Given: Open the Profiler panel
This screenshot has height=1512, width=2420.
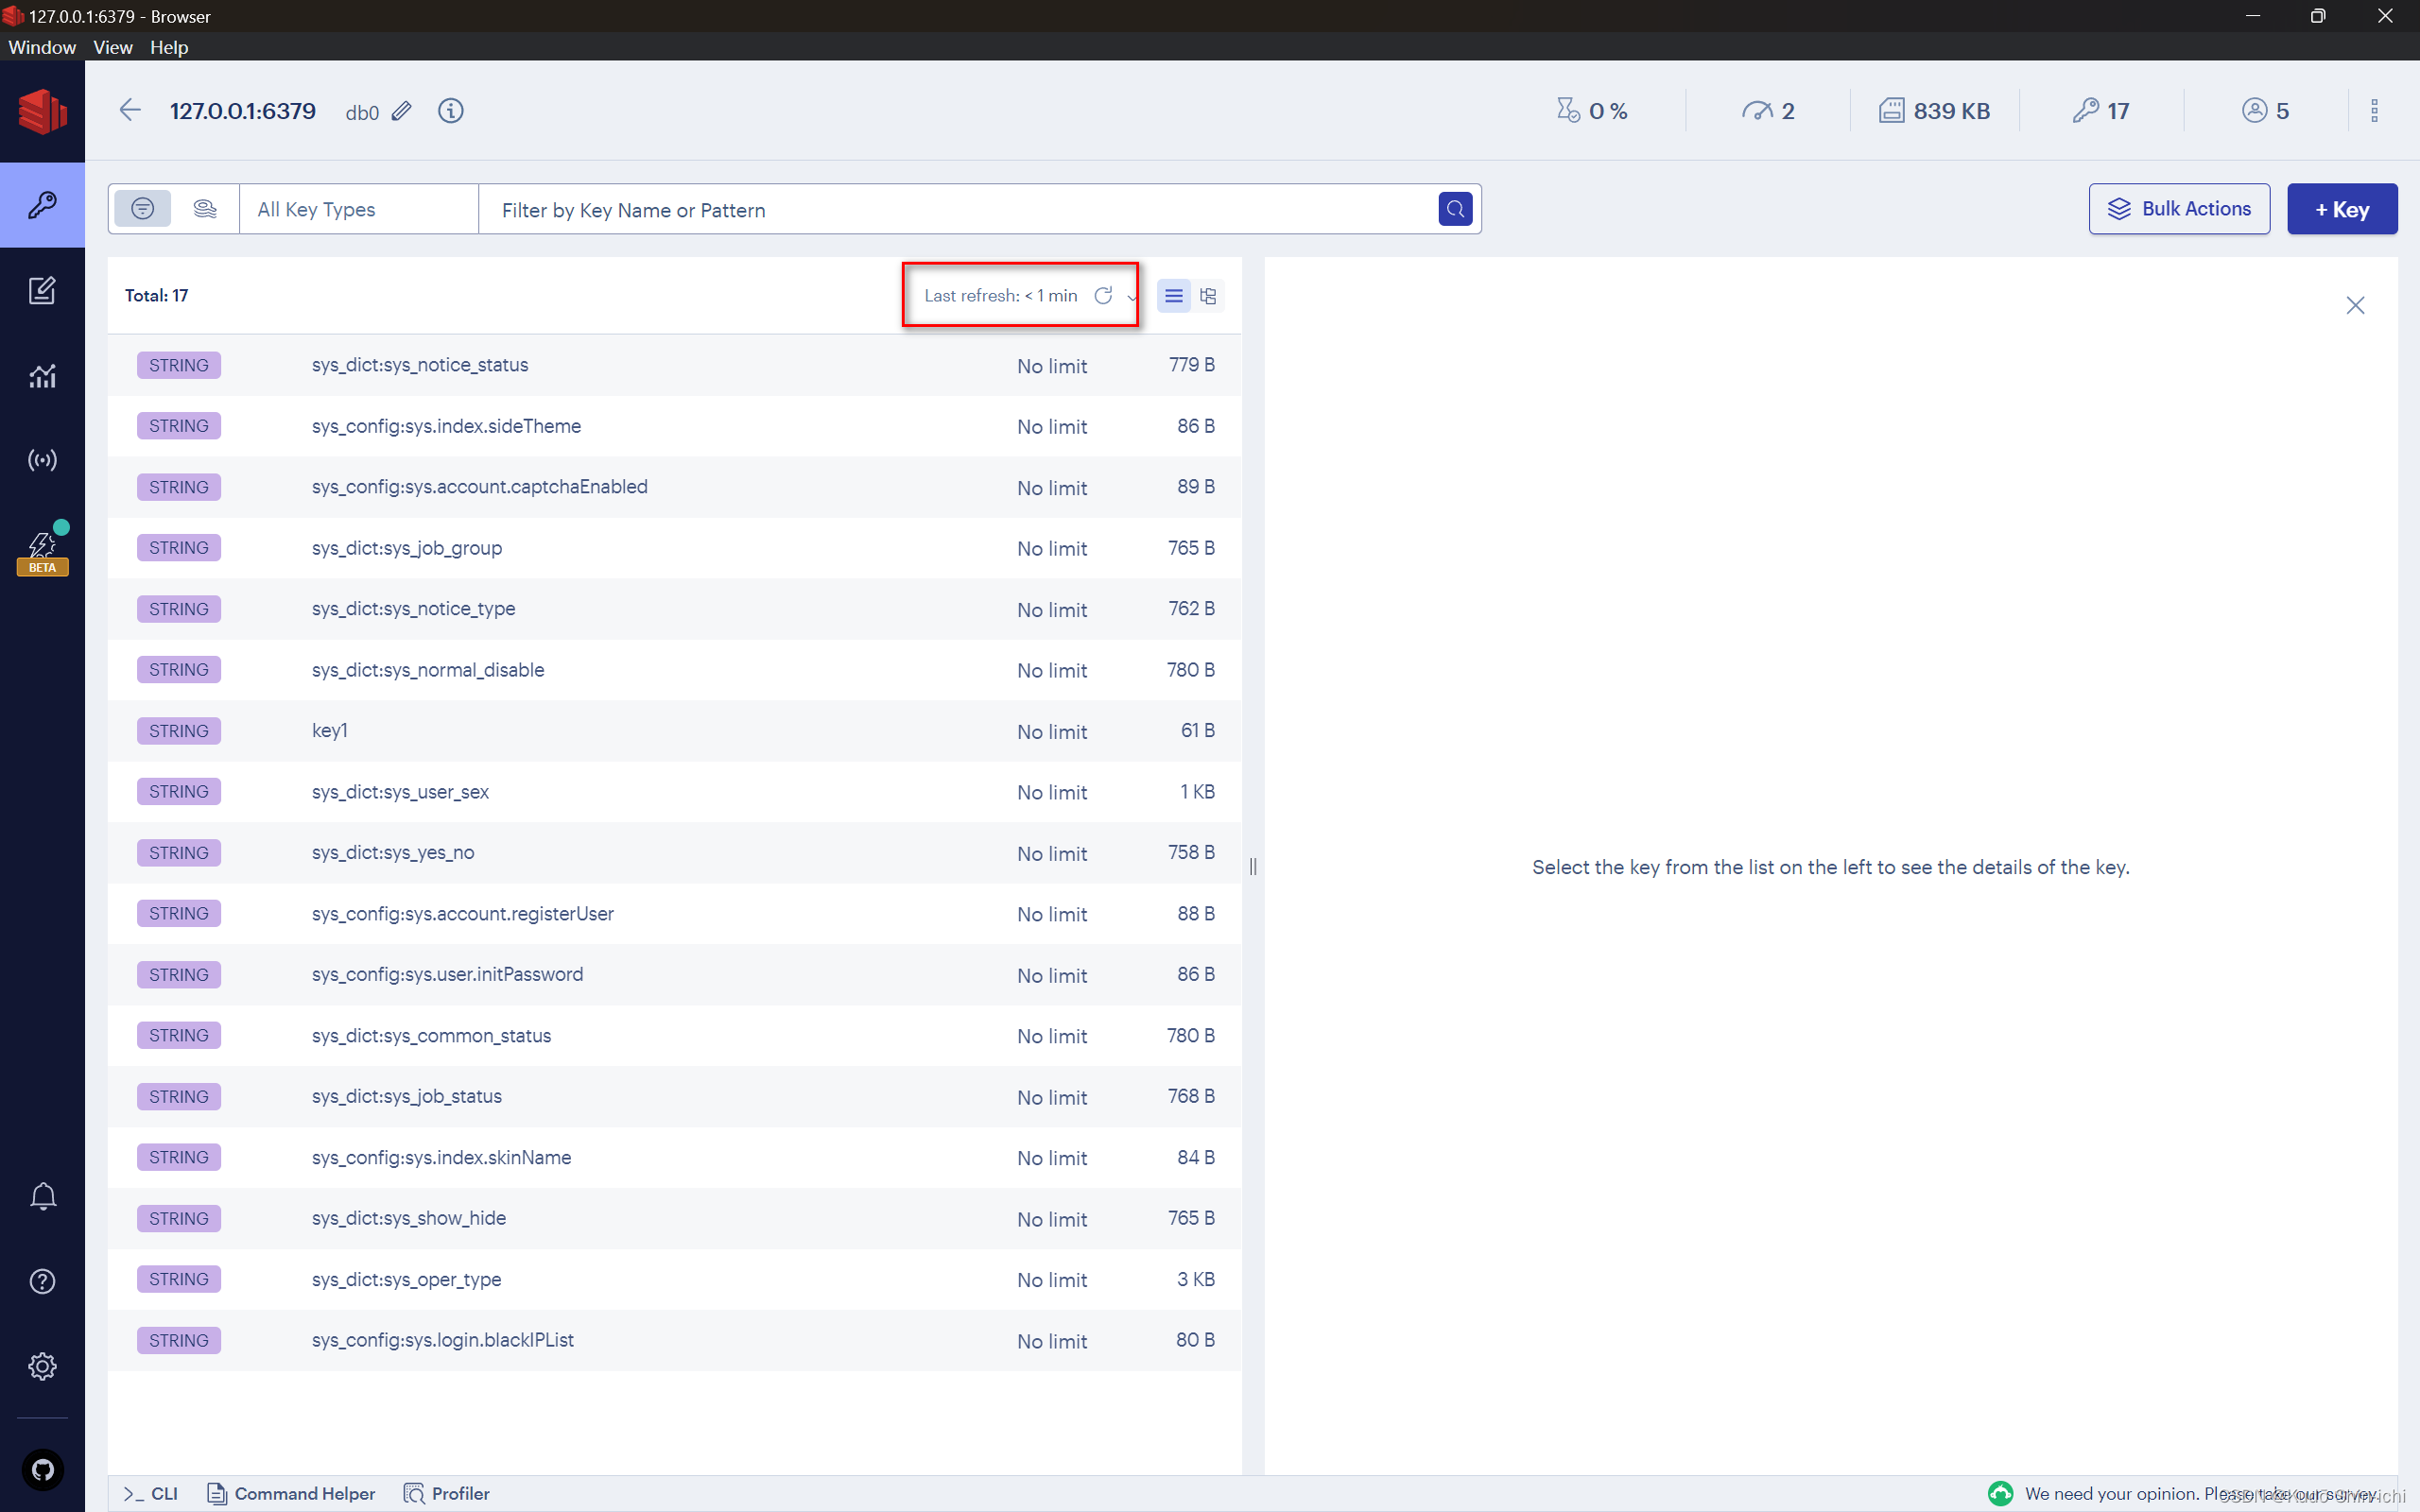Looking at the screenshot, I should pyautogui.click(x=446, y=1493).
